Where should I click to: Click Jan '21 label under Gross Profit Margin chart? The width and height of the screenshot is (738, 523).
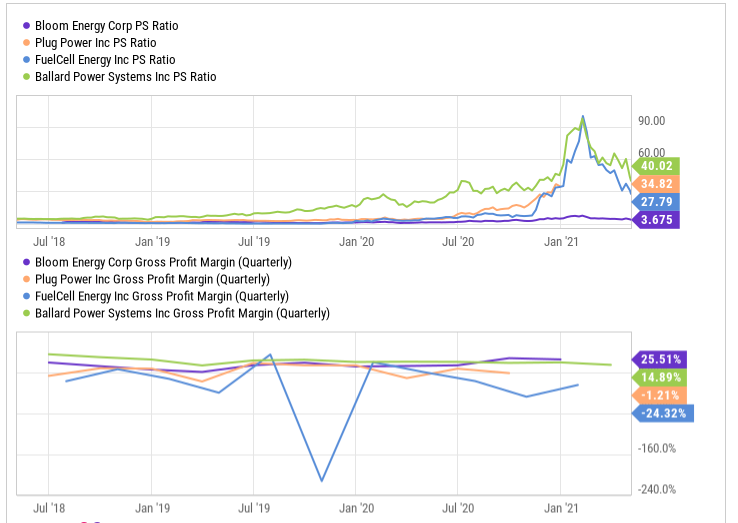tap(561, 508)
